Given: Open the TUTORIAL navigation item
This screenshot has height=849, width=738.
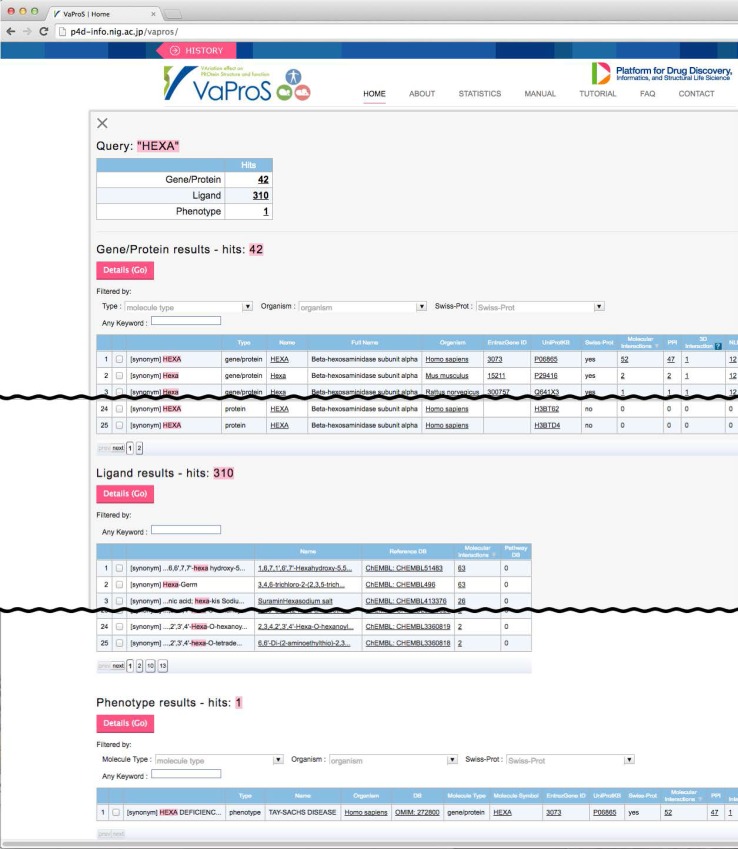Looking at the screenshot, I should click(597, 94).
